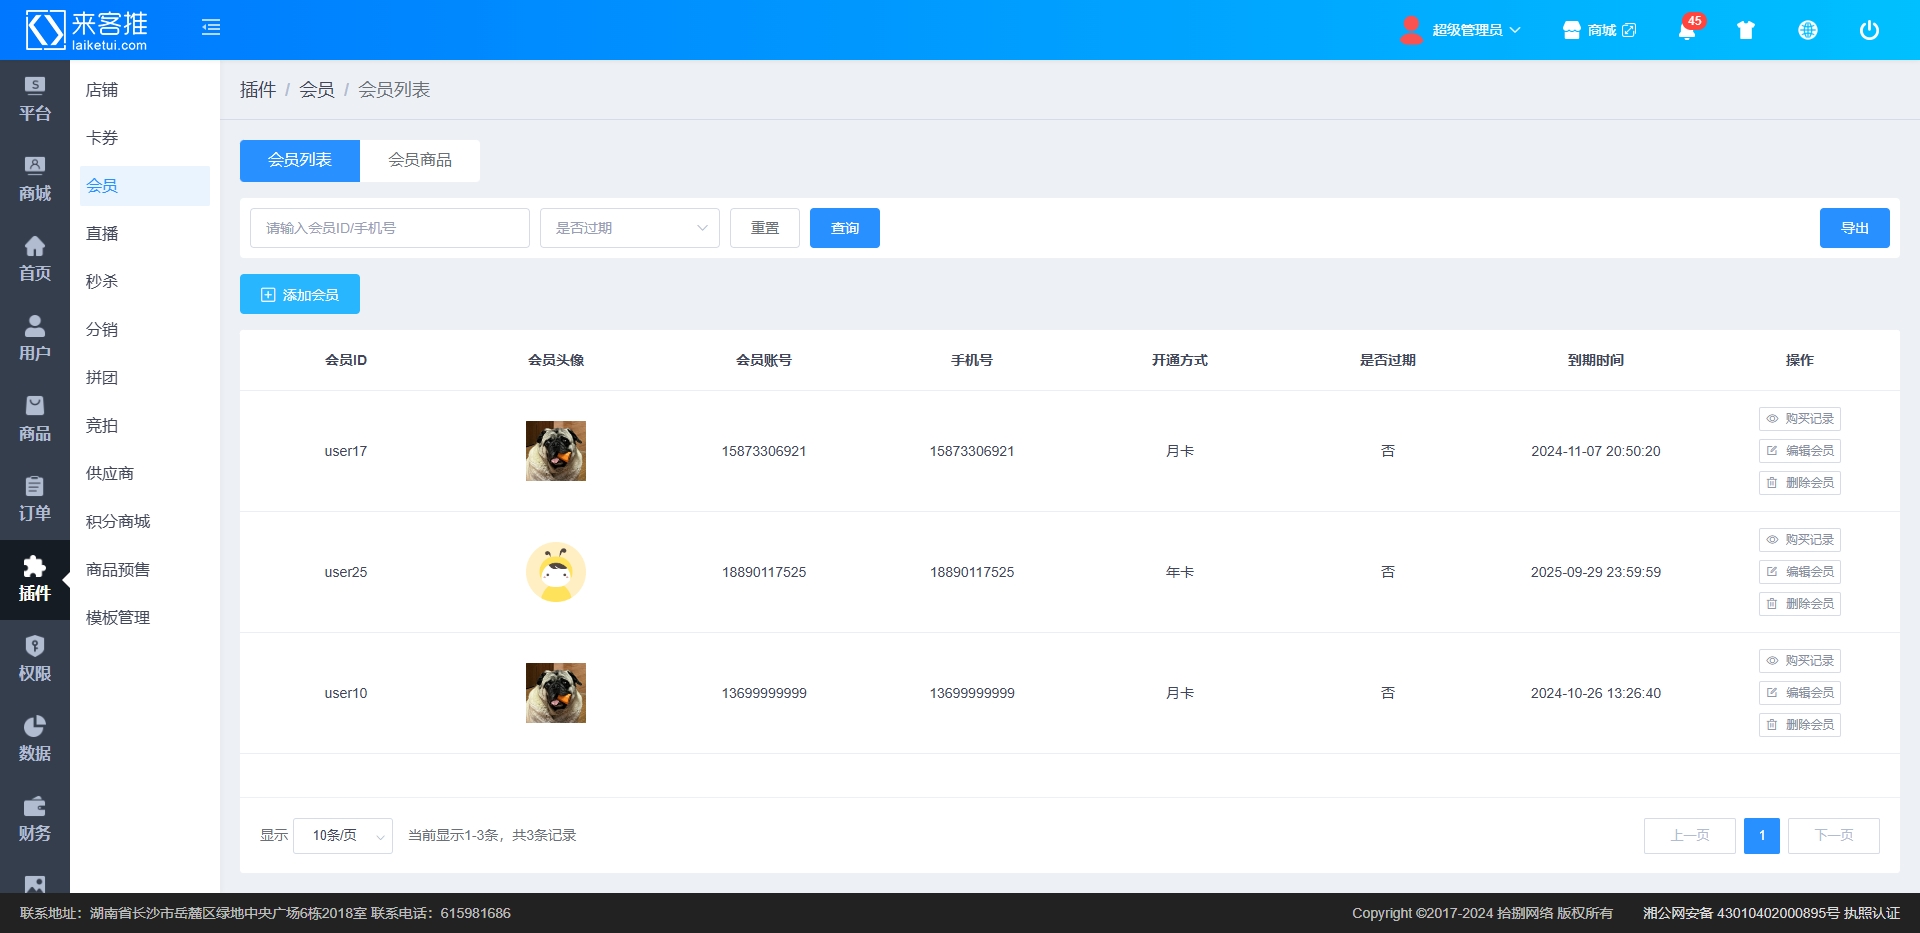Click the t-shirt theme icon in header

[1746, 30]
